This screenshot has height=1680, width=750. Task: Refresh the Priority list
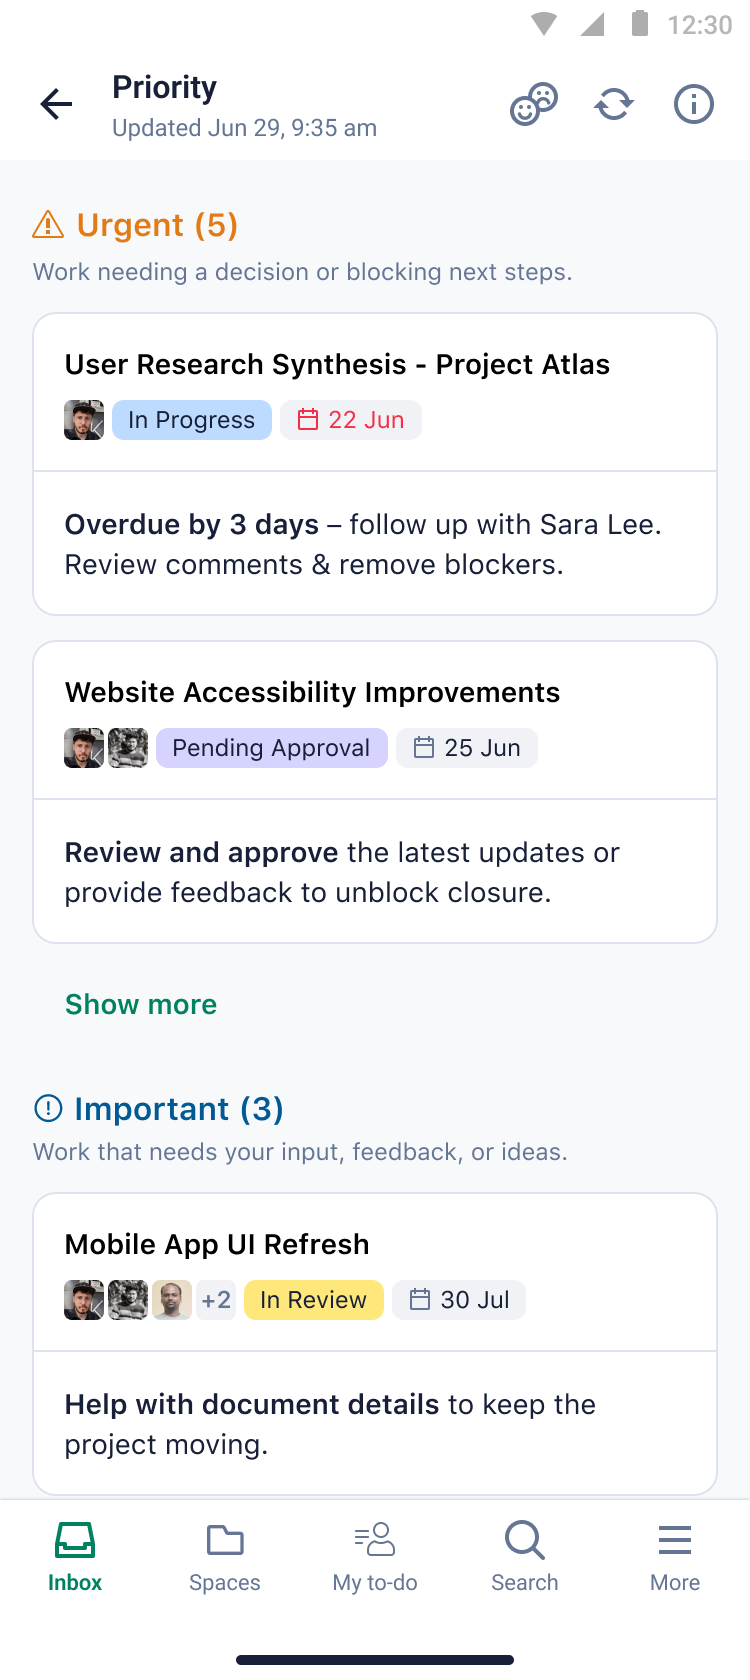coord(614,104)
